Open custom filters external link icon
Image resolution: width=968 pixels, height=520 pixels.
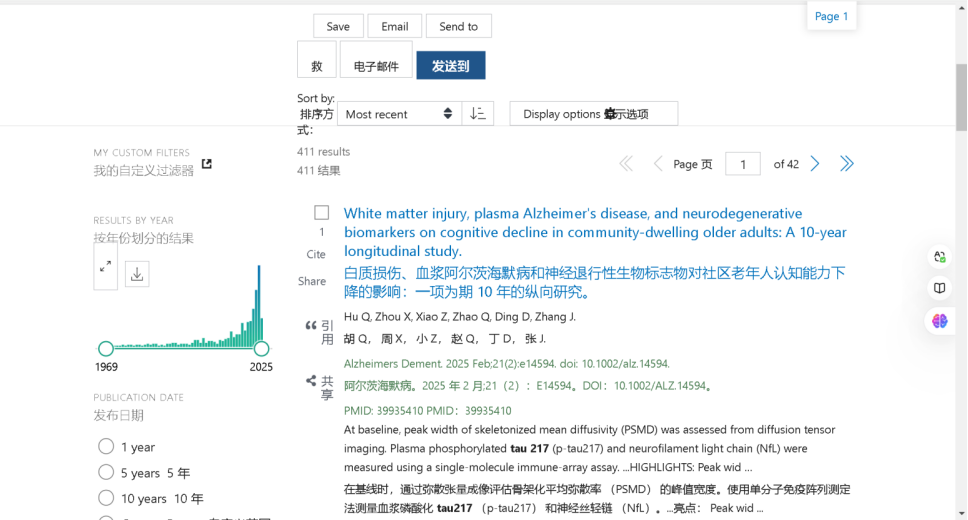[x=207, y=164]
